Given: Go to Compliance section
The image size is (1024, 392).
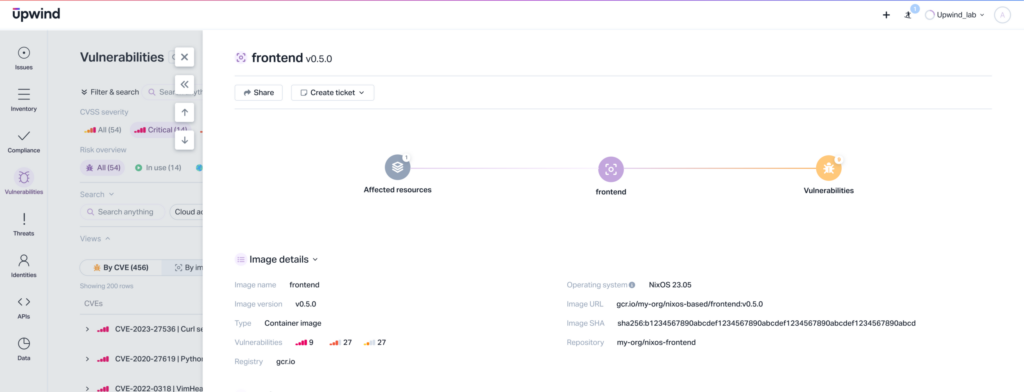Looking at the screenshot, I should (24, 141).
